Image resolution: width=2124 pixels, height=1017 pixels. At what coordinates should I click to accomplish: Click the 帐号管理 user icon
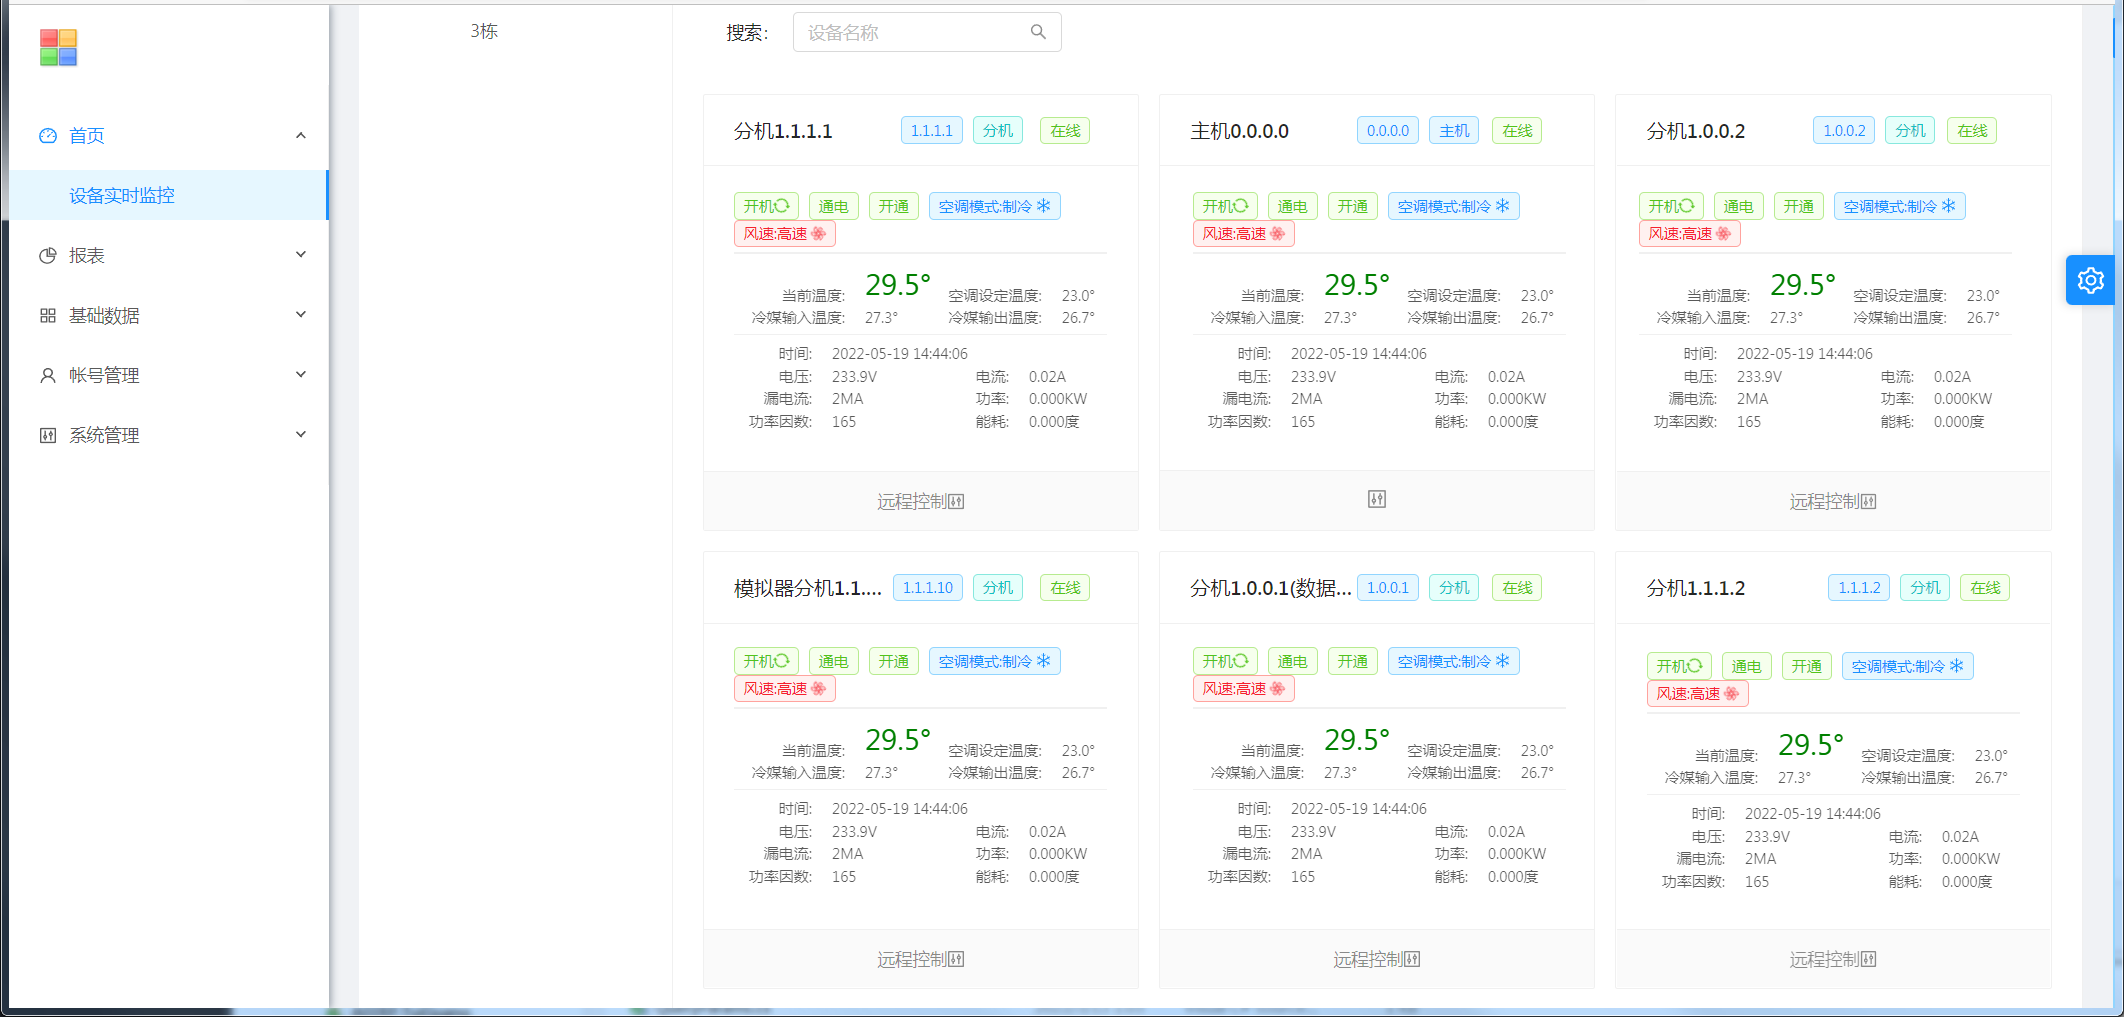(x=47, y=376)
